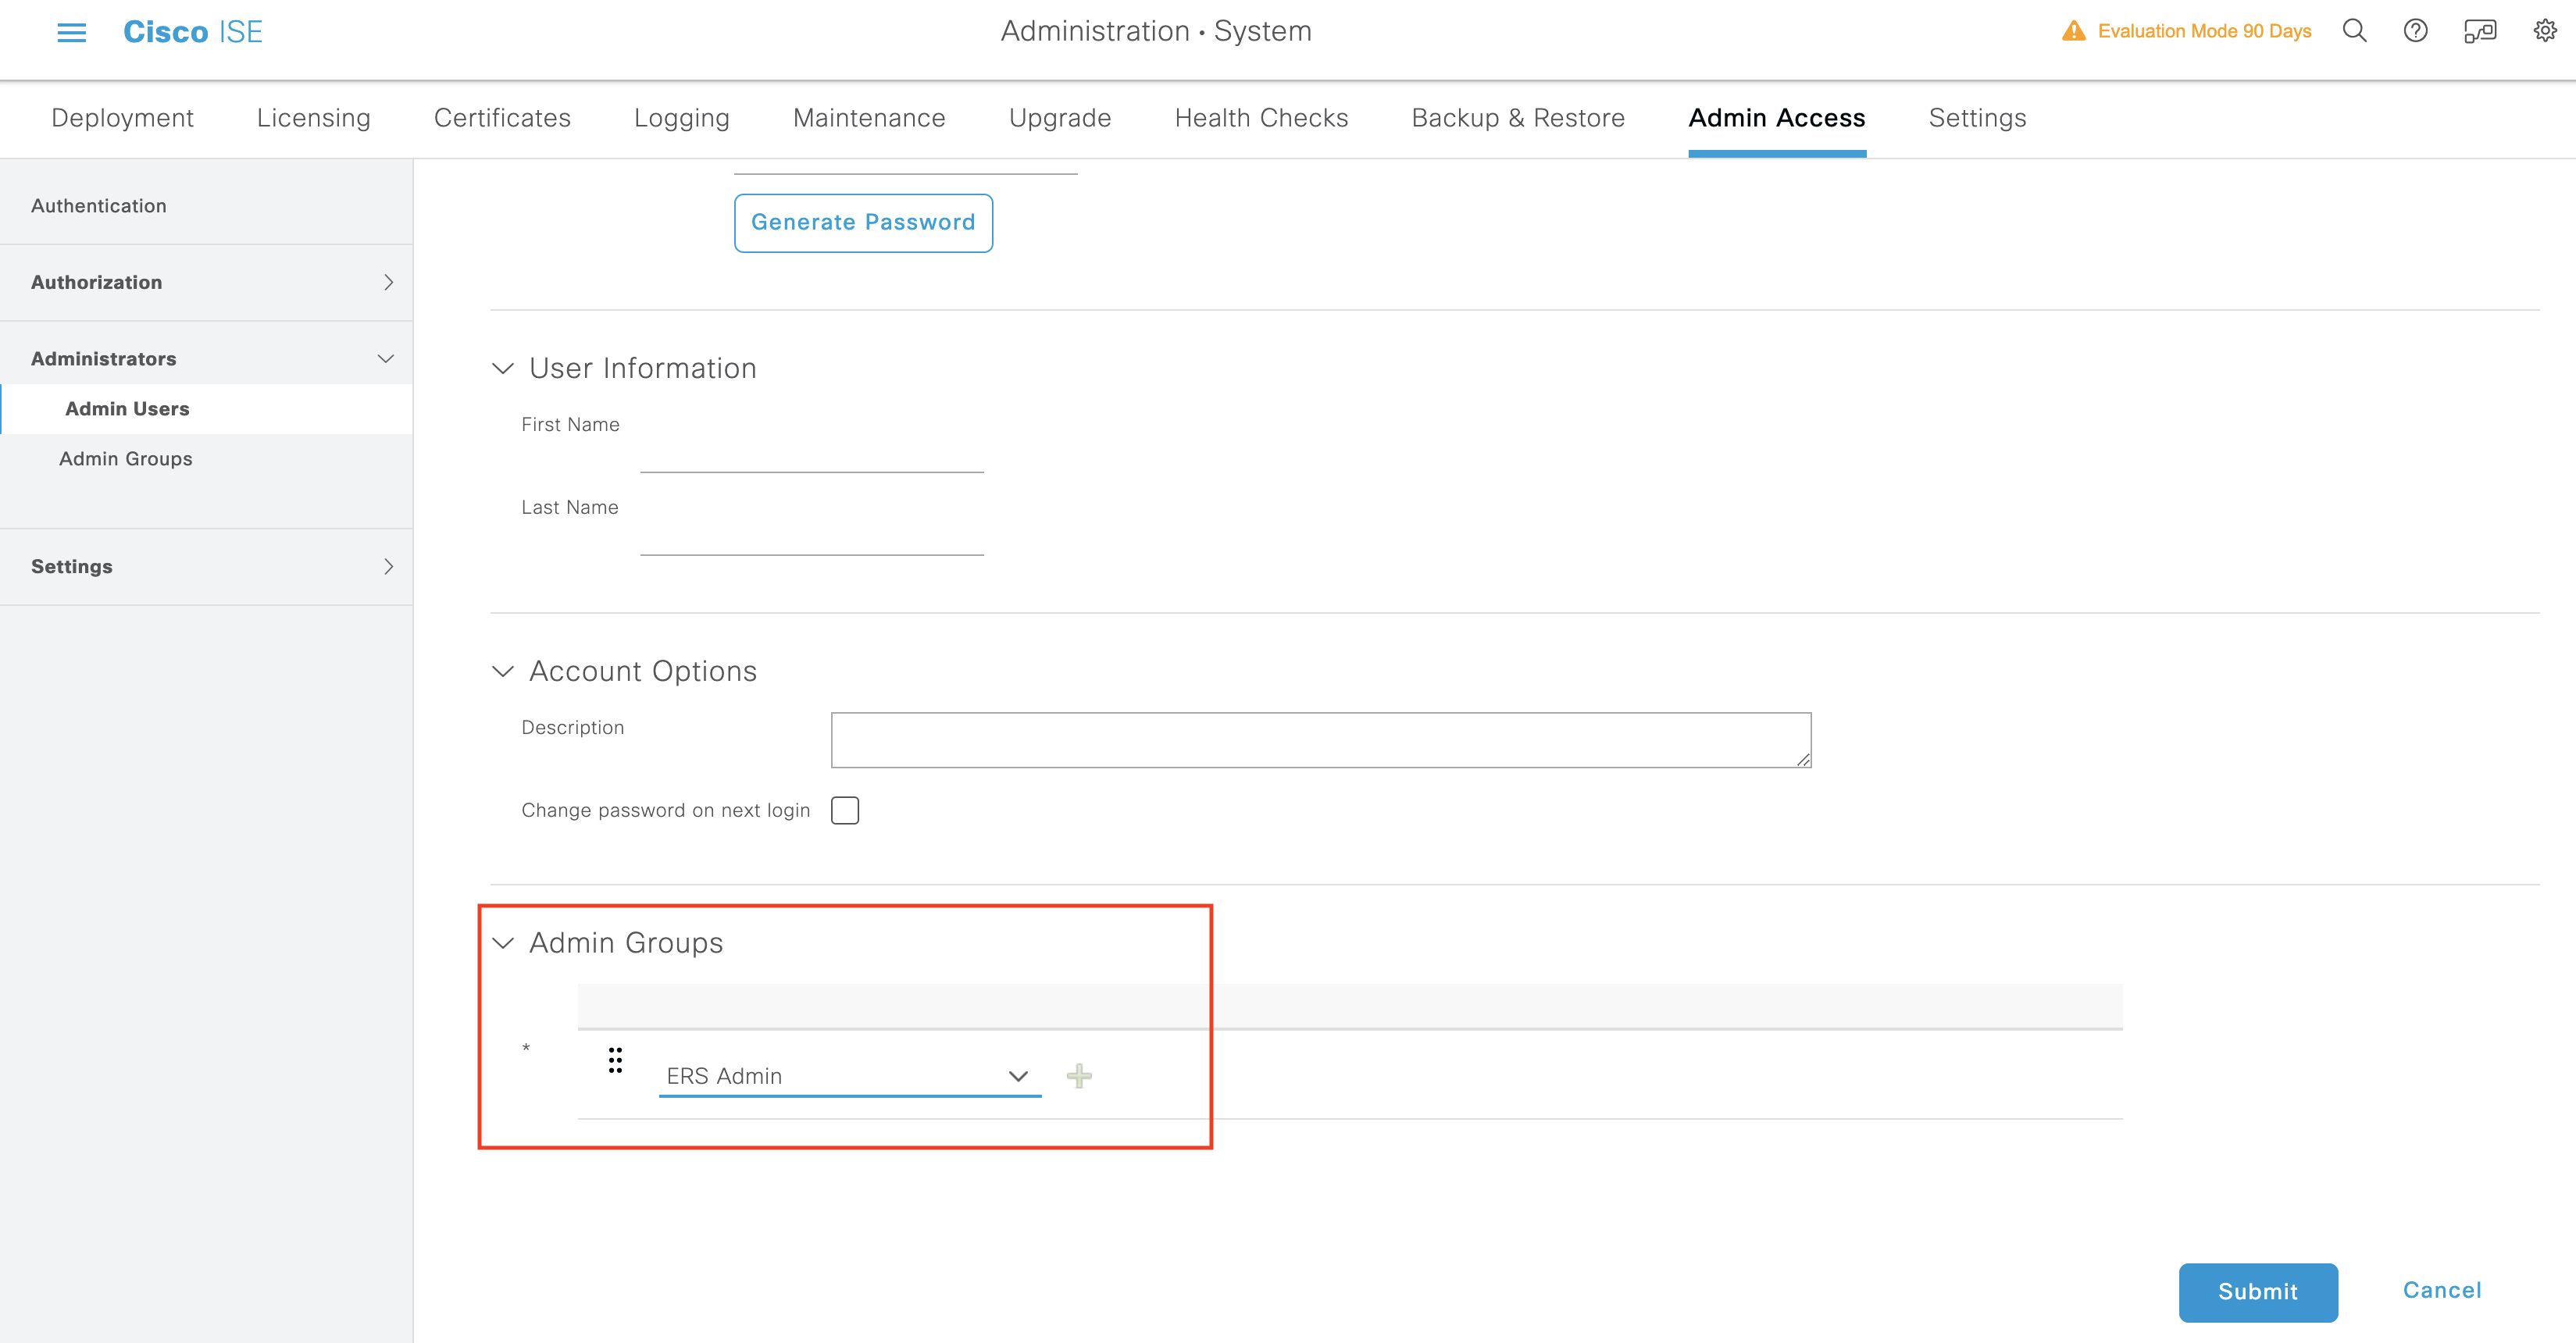Screen dimensions: 2576x1343
Task: Switch to the Certificates tab
Action: click(502, 118)
